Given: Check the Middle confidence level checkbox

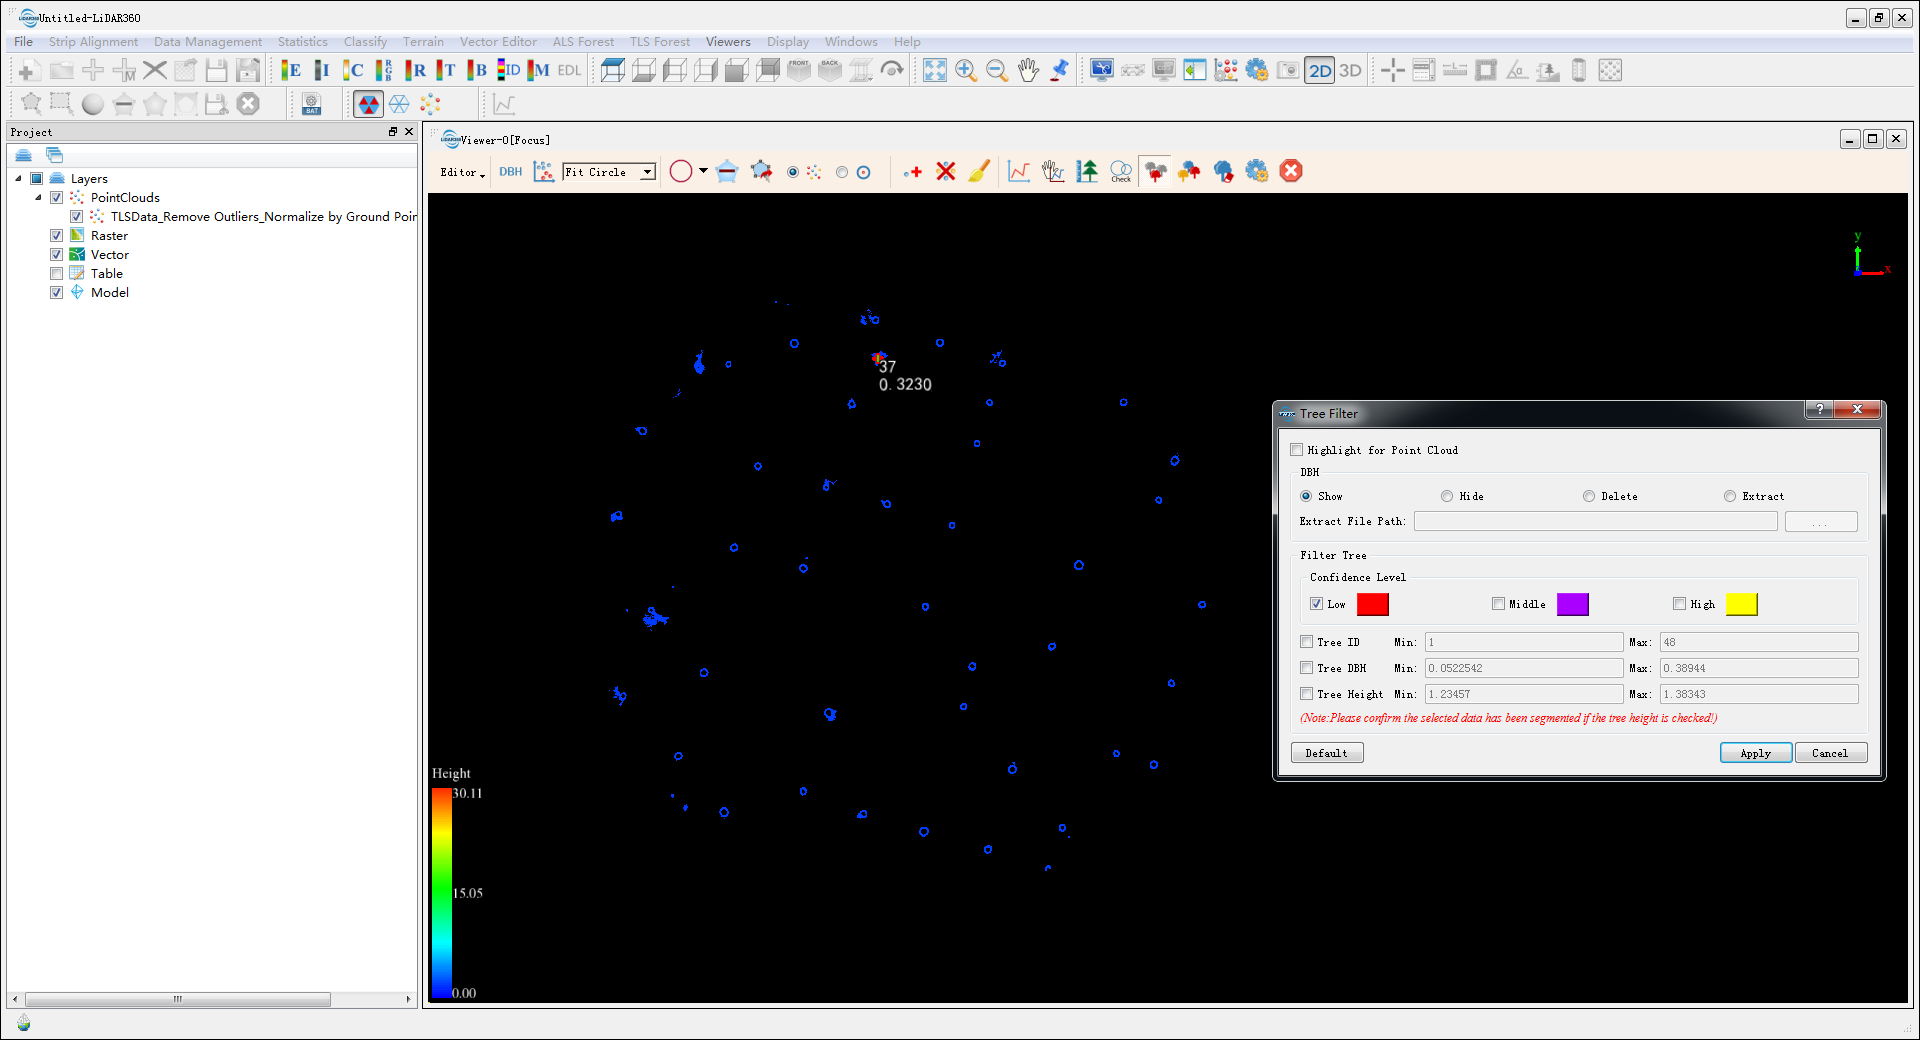Looking at the screenshot, I should click(x=1498, y=604).
